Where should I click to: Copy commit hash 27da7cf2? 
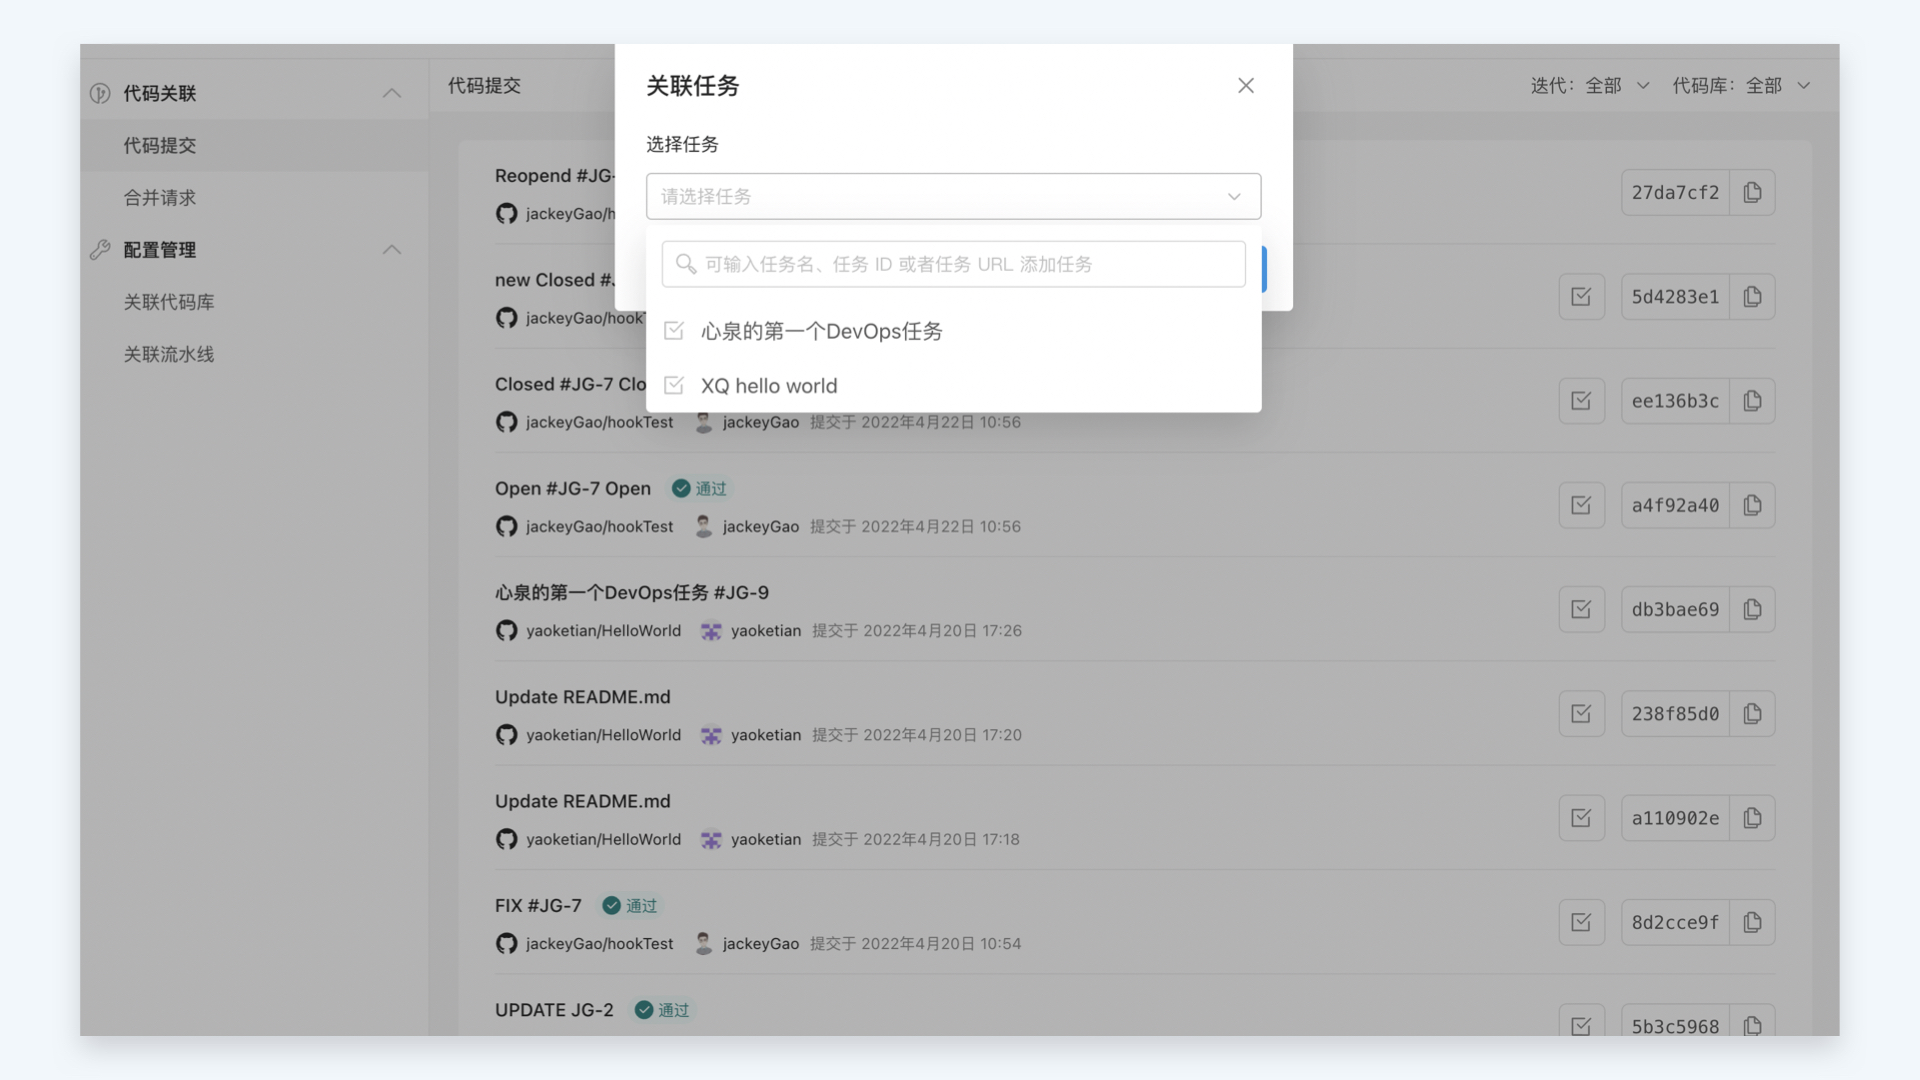pos(1752,193)
